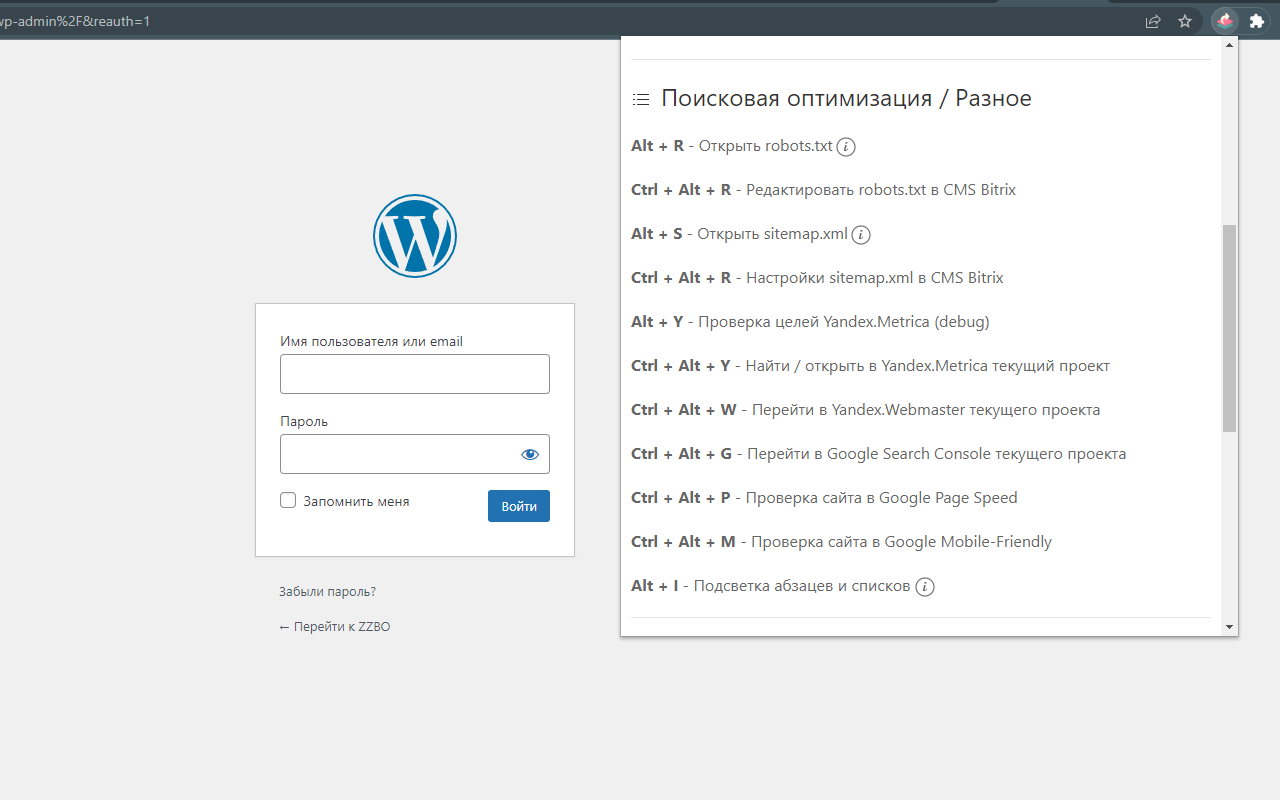This screenshot has width=1280, height=800.
Task: Select Перейти в Google Search Console row
Action: [x=878, y=454]
